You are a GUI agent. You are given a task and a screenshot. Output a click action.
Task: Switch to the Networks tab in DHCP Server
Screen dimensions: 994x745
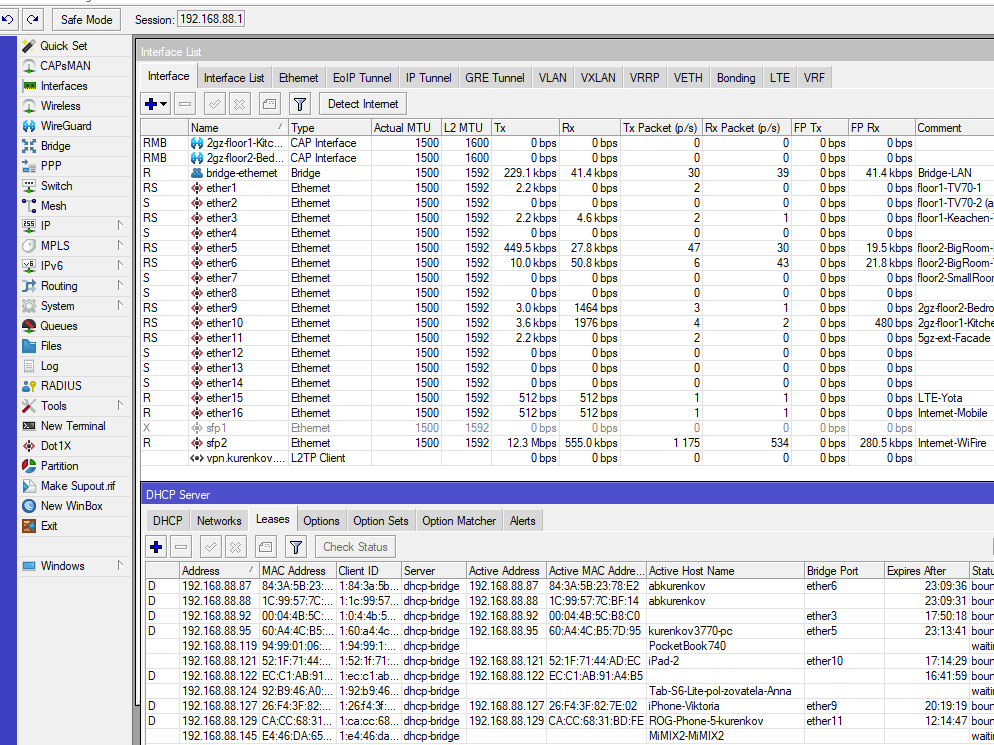point(219,520)
